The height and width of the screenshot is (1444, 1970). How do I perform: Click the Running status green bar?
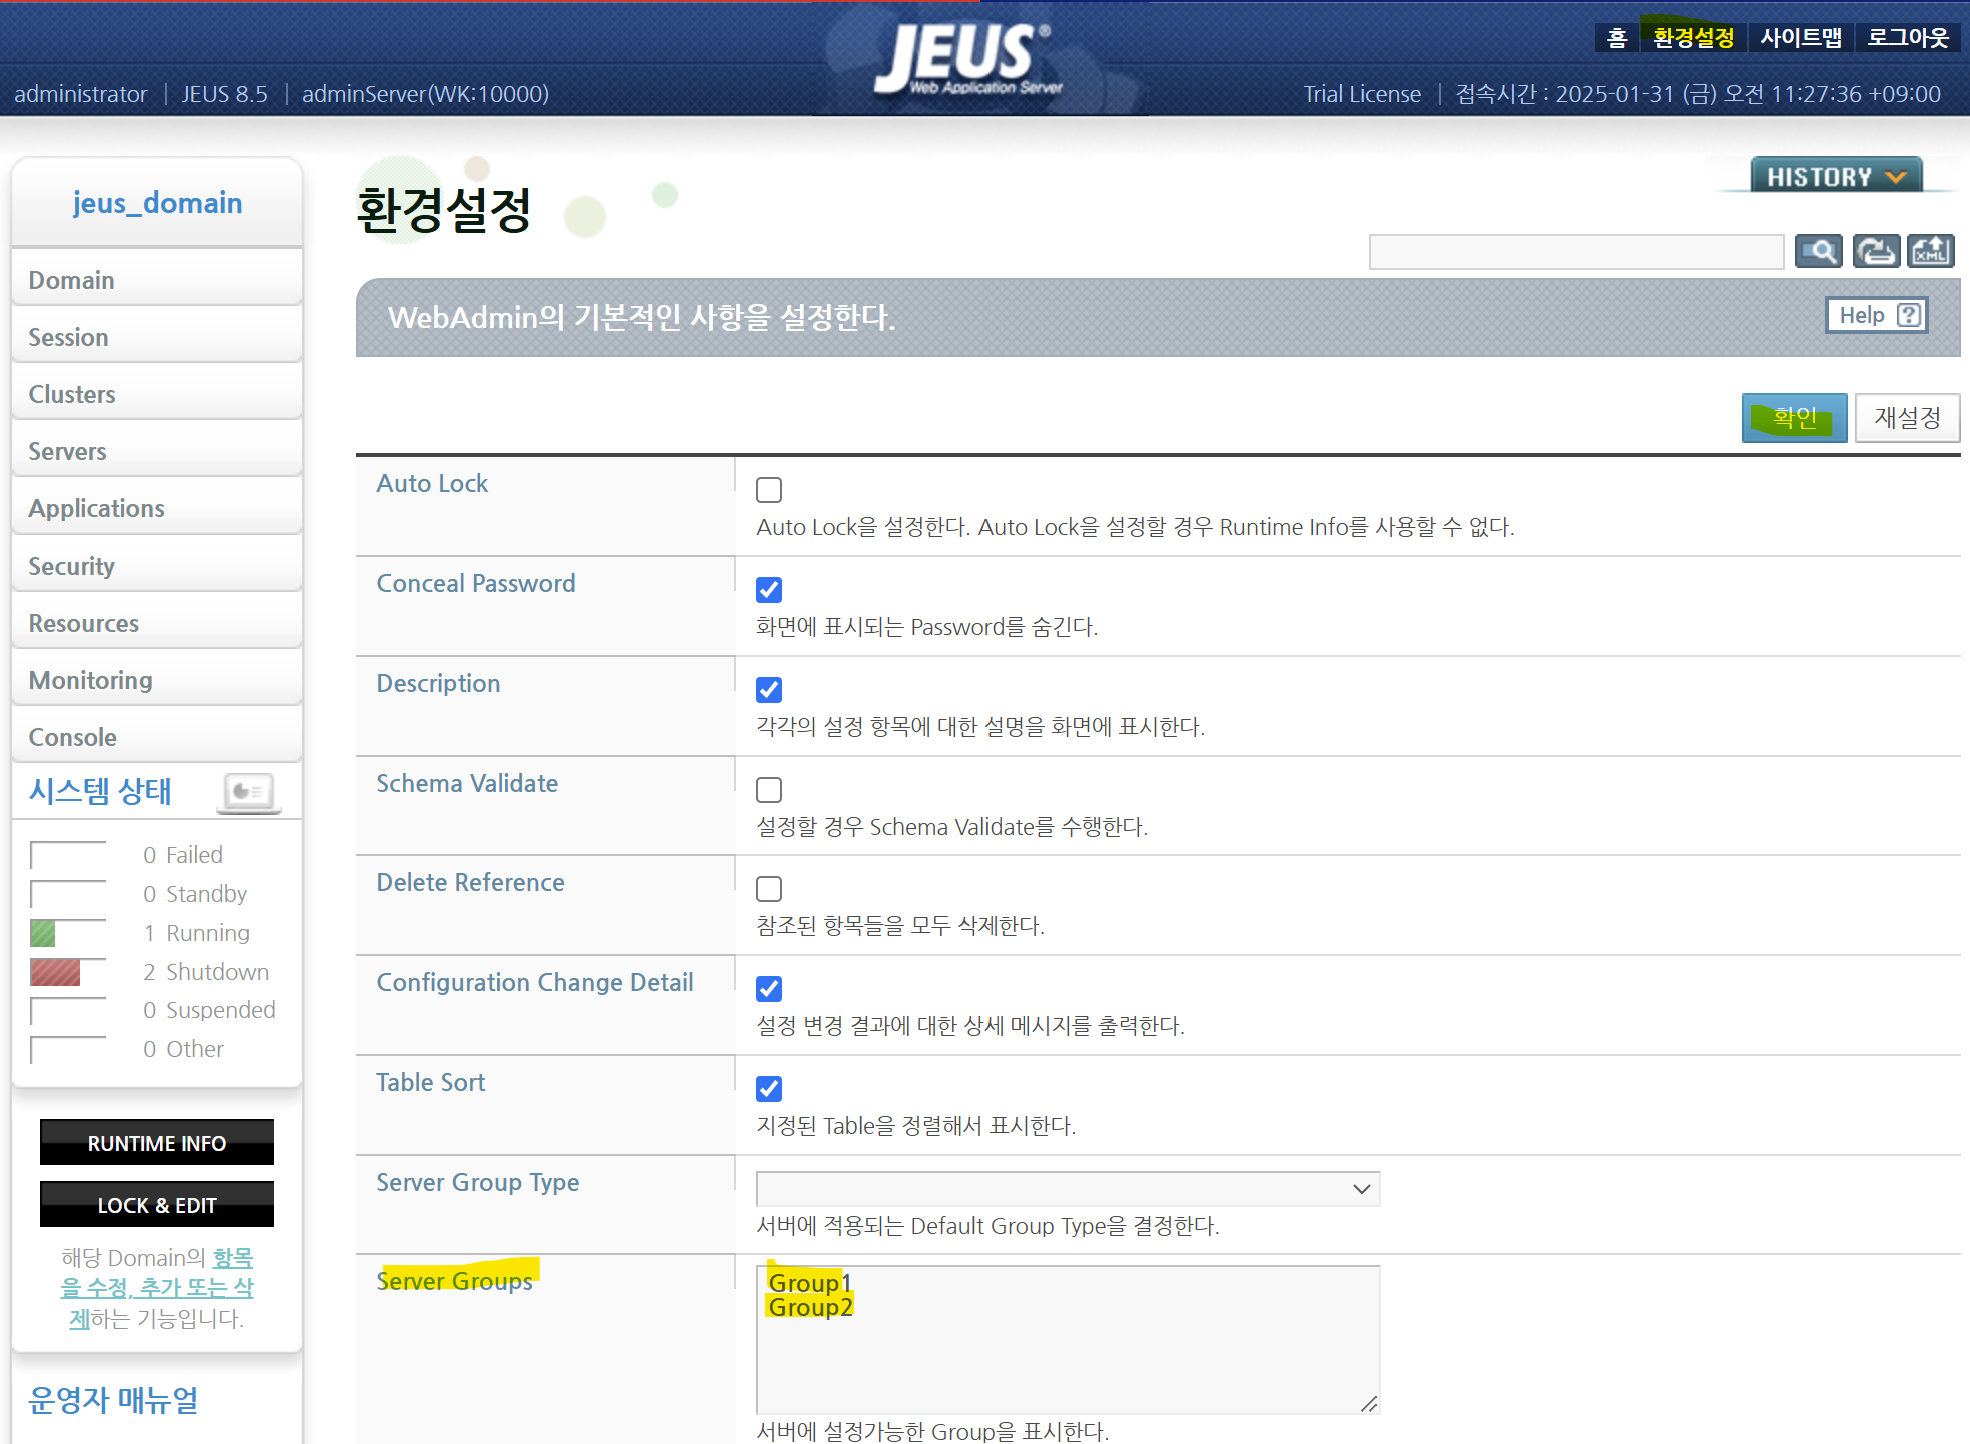[43, 934]
